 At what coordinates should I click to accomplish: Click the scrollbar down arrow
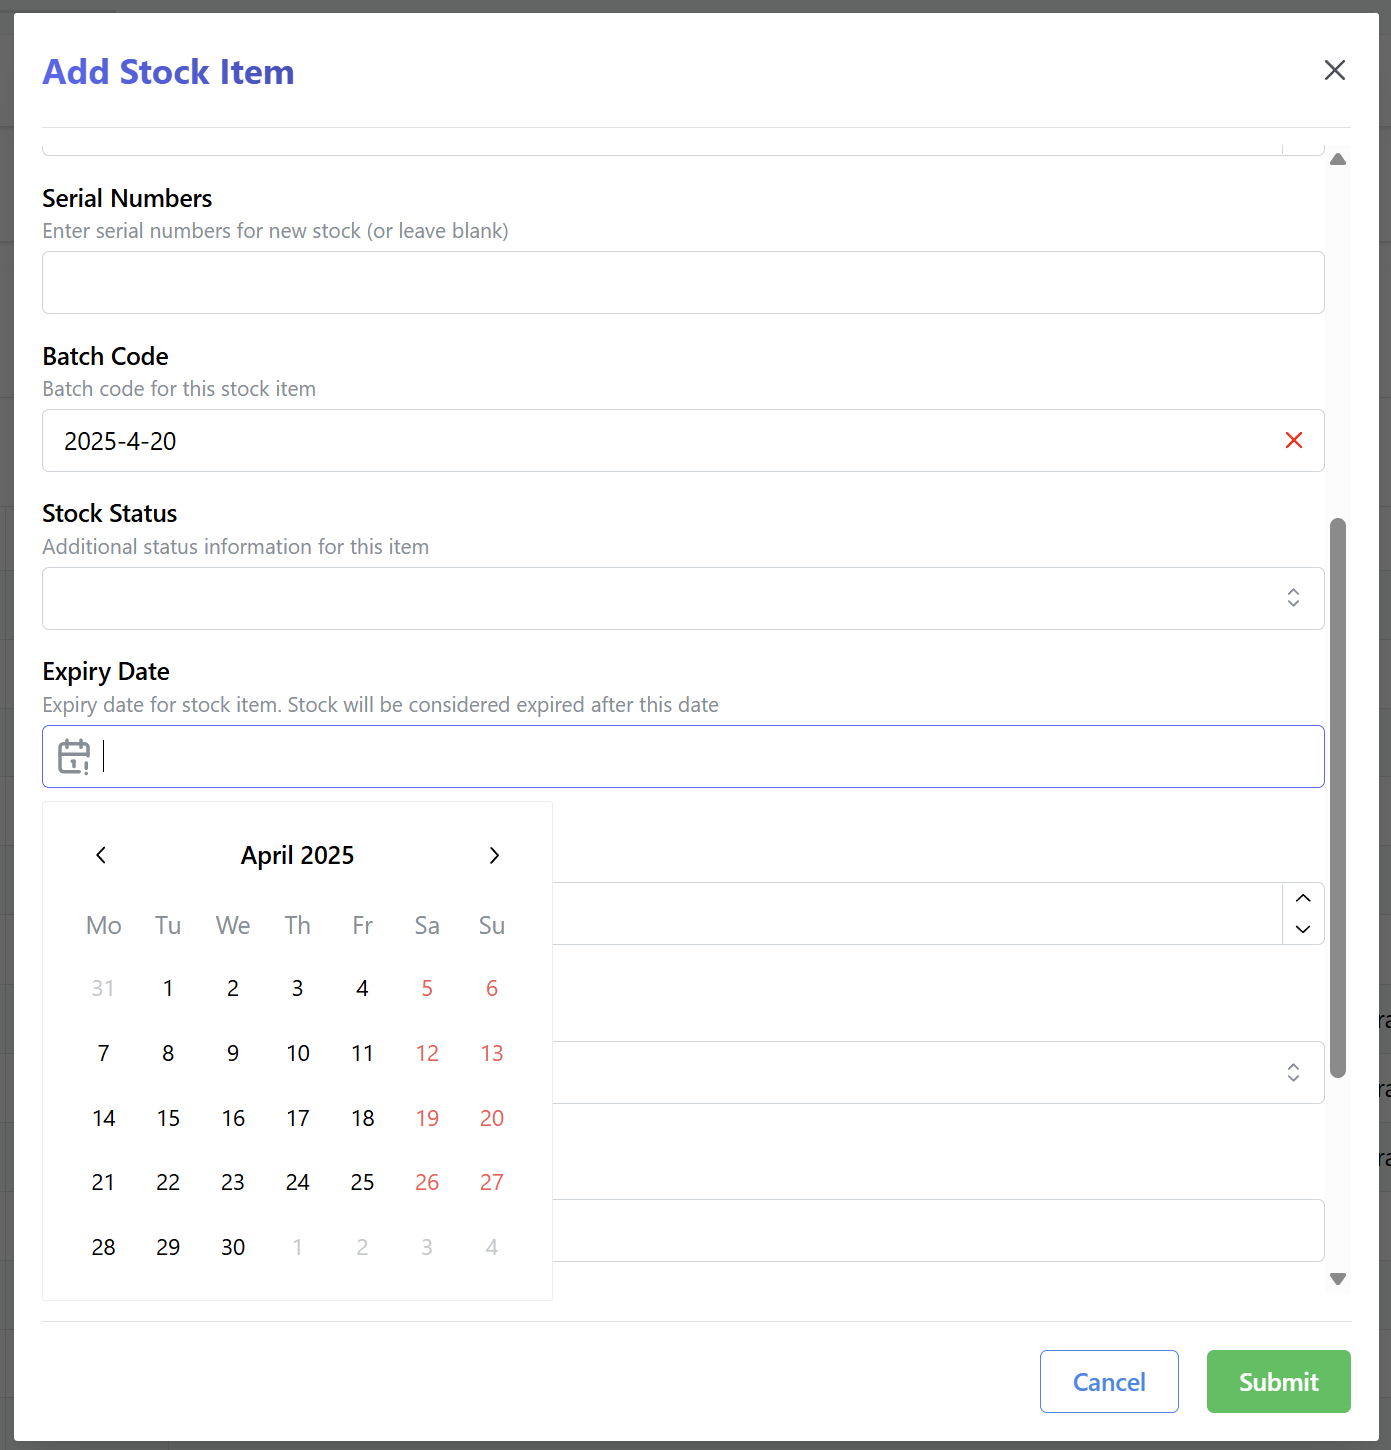coord(1338,1279)
